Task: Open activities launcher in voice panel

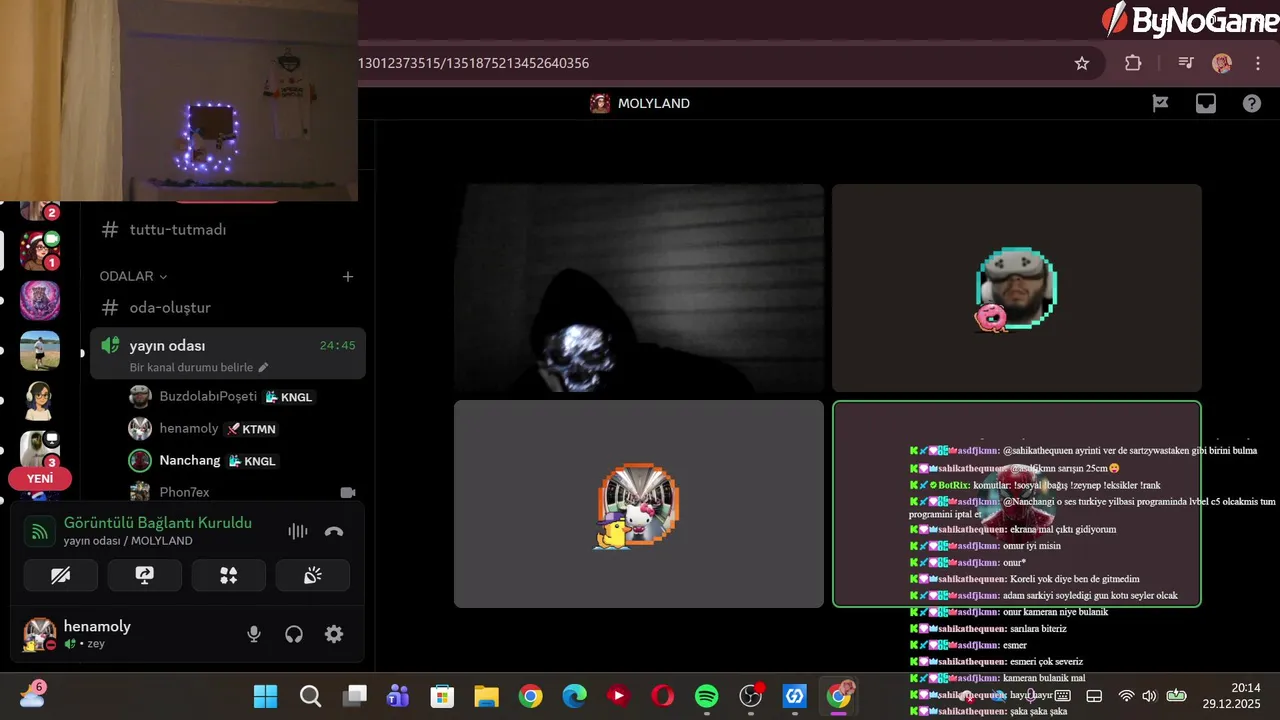Action: [229, 575]
